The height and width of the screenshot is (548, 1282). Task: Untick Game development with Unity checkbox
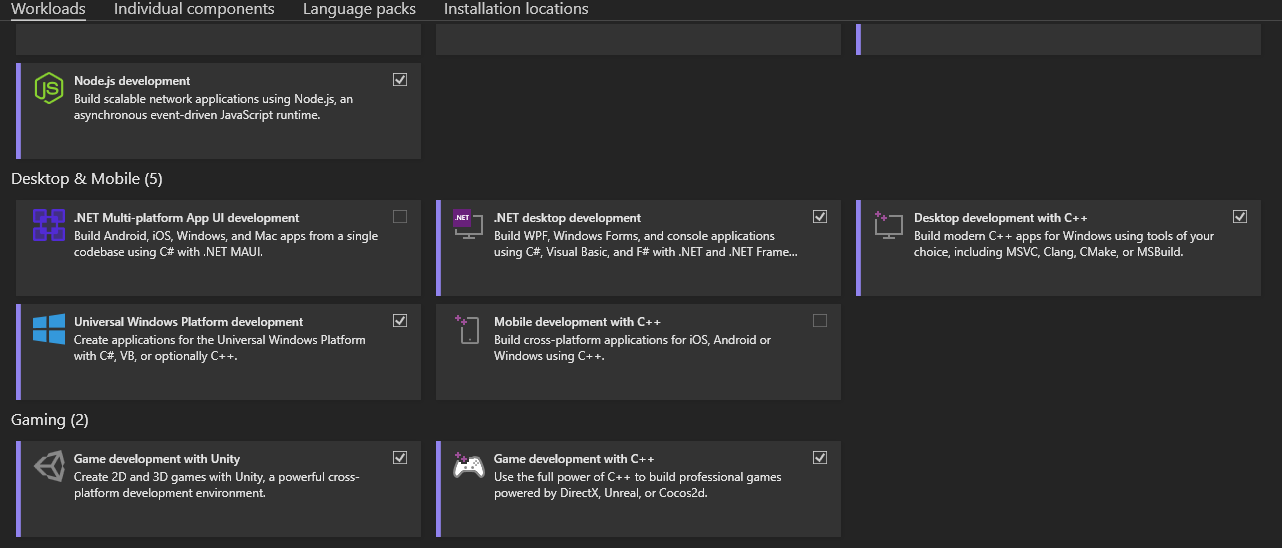pyautogui.click(x=400, y=458)
